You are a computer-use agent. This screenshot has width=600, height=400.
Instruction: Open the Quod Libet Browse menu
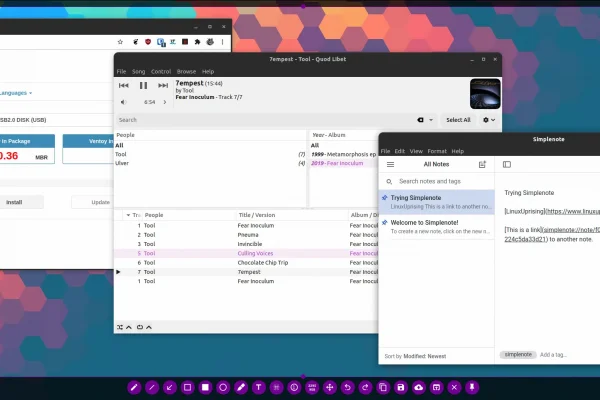point(186,72)
